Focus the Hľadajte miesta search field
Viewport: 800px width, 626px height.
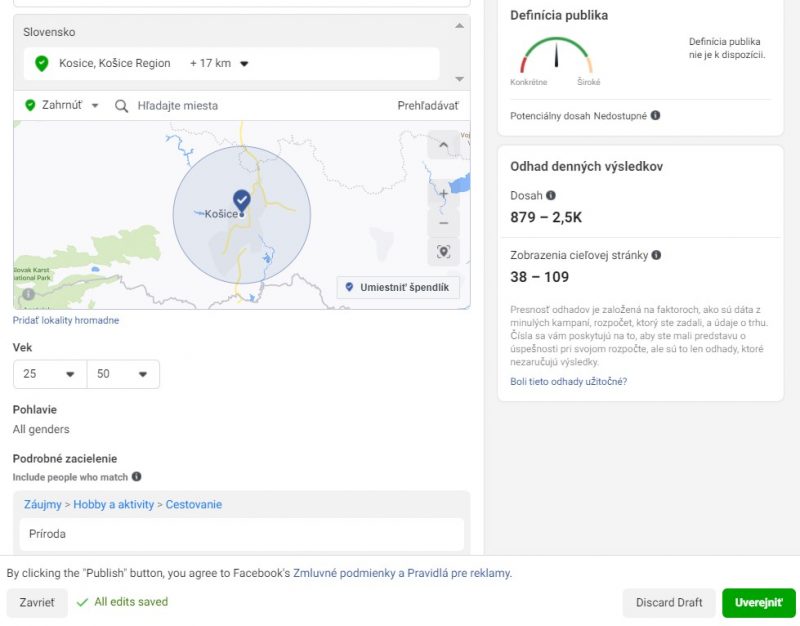click(178, 106)
